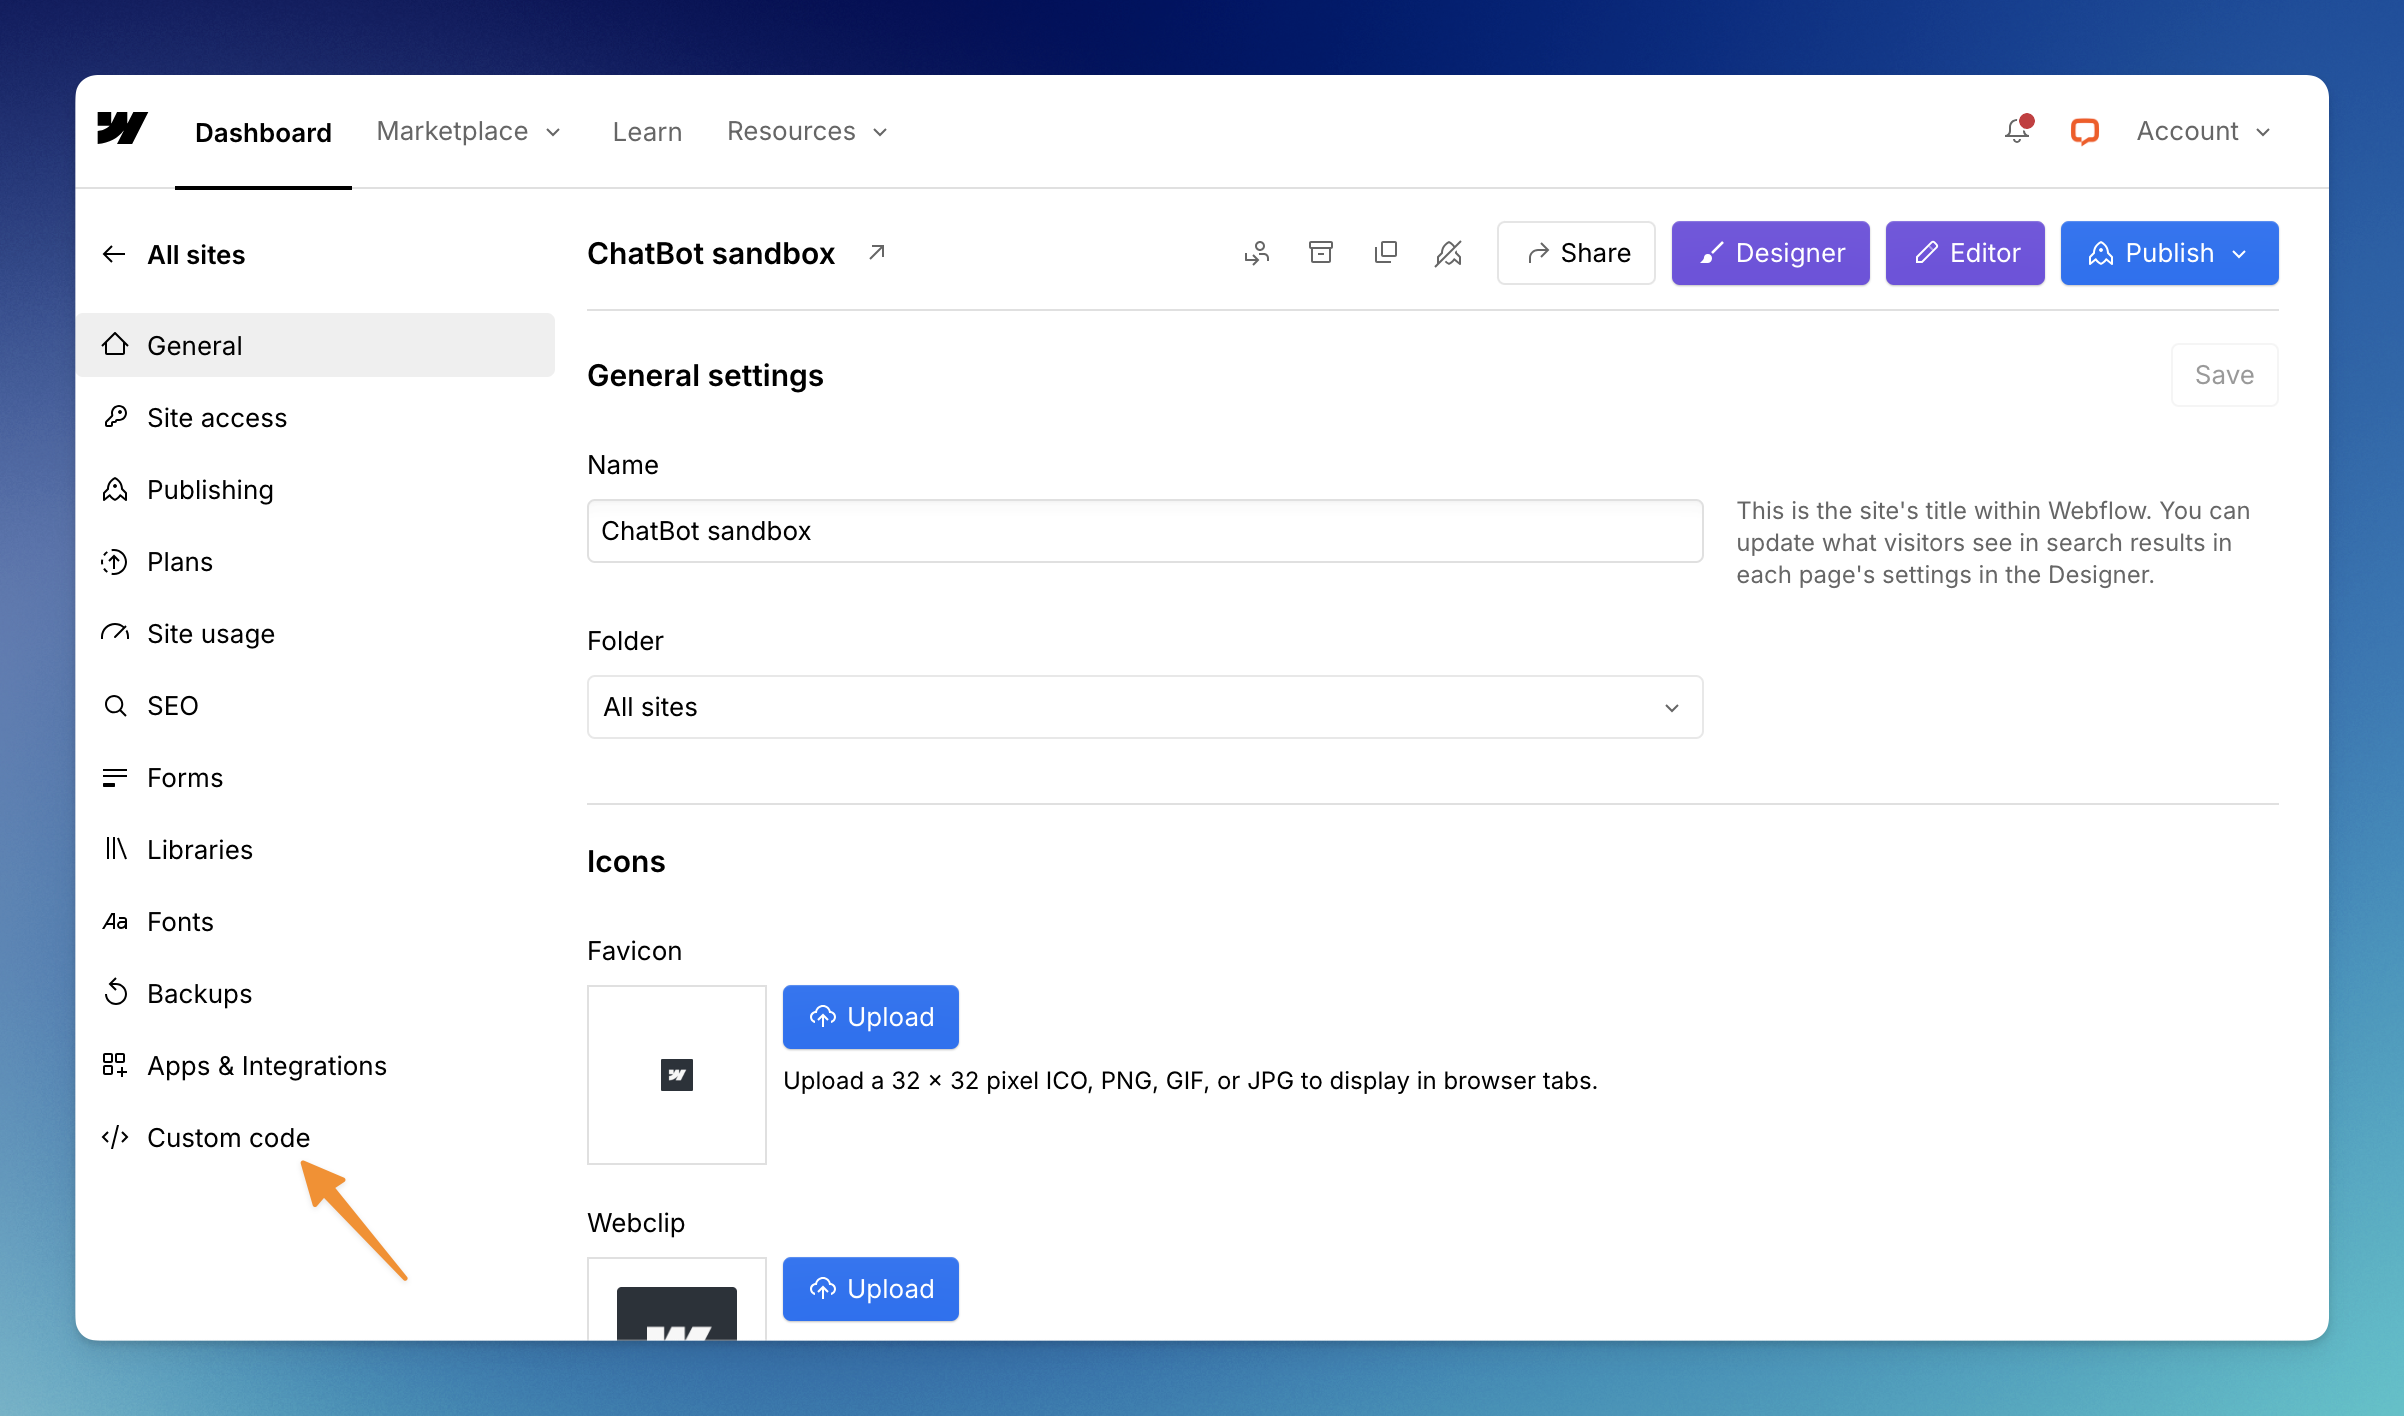Upload a new Favicon
The width and height of the screenshot is (2404, 1416).
tap(870, 1017)
